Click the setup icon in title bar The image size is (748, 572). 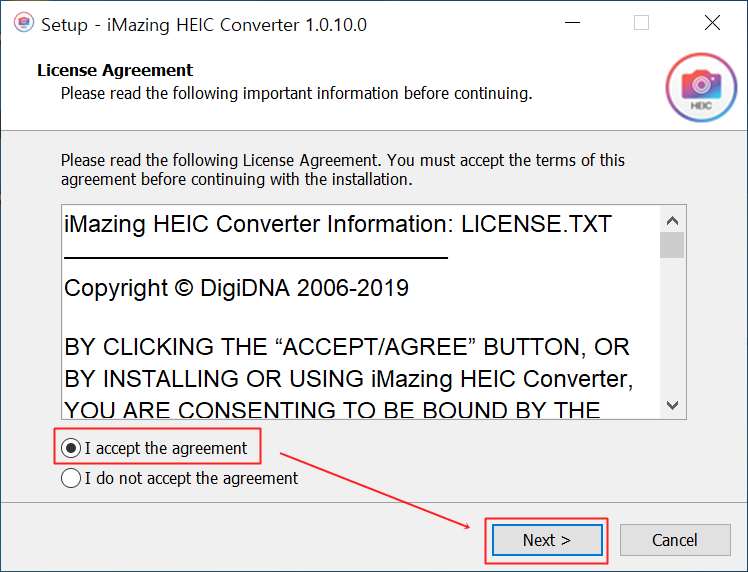point(23,23)
